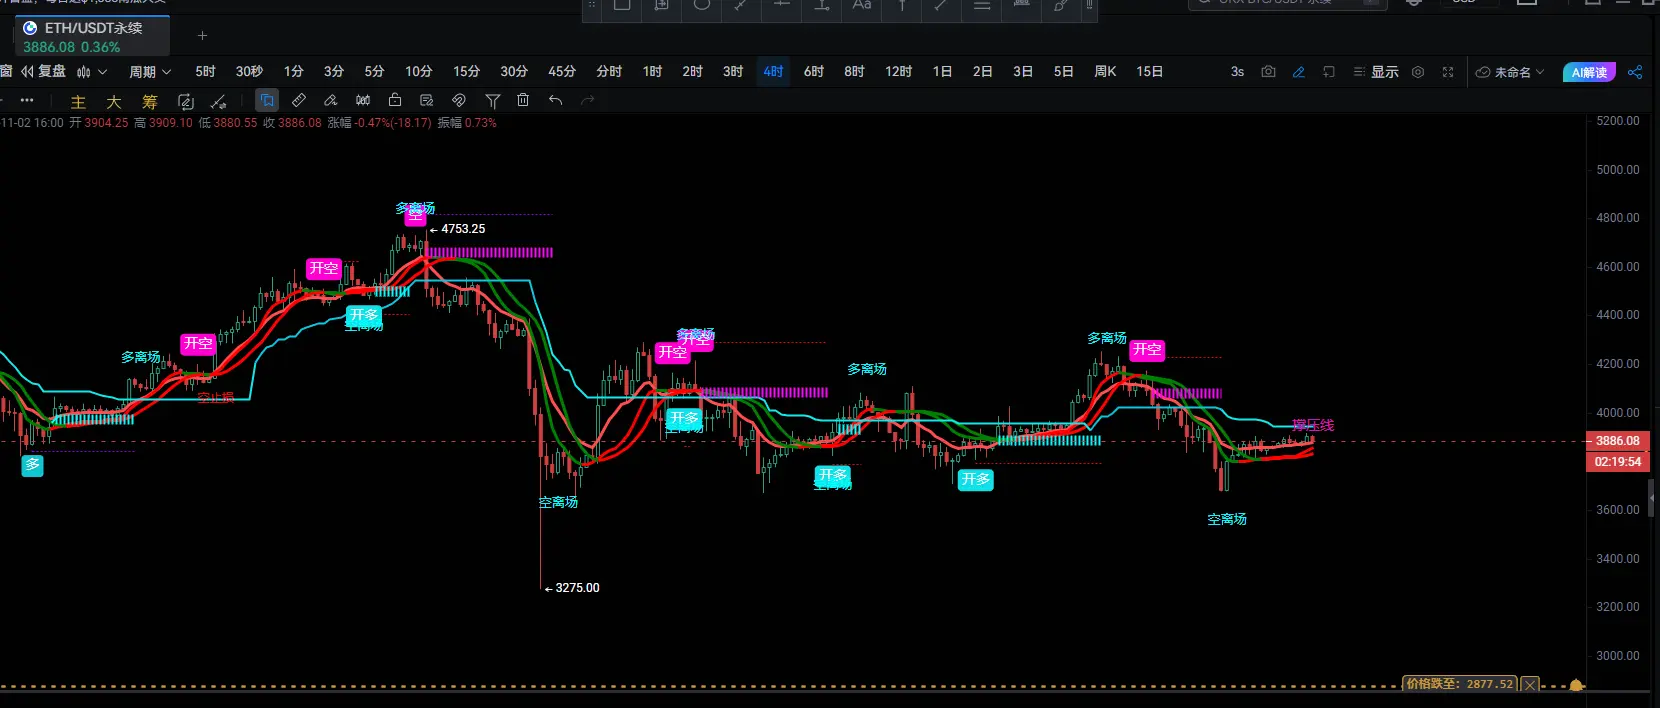Click the countdown timer 02:19:54
This screenshot has width=1660, height=708.
point(1617,462)
